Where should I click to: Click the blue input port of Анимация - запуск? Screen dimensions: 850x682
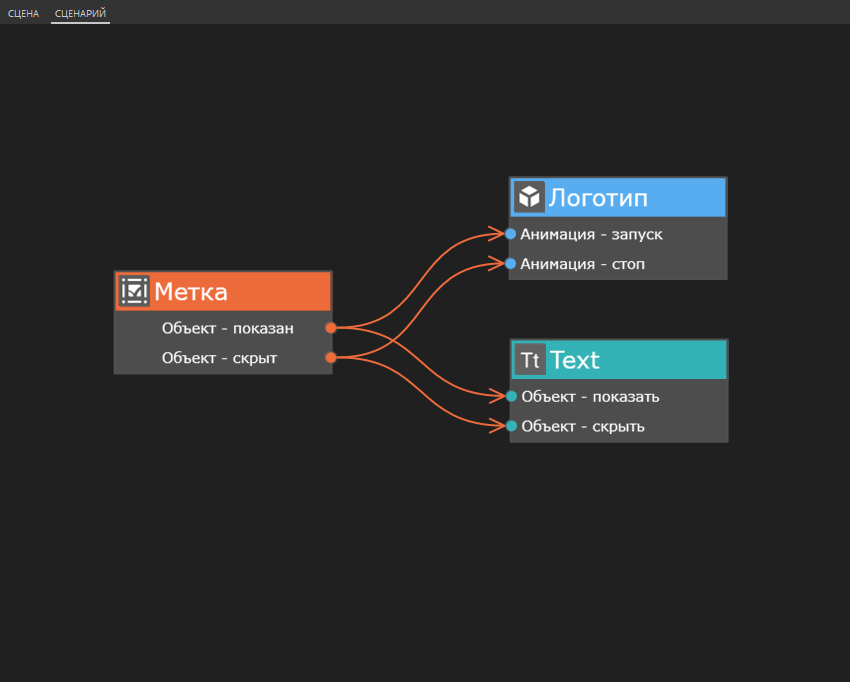510,234
